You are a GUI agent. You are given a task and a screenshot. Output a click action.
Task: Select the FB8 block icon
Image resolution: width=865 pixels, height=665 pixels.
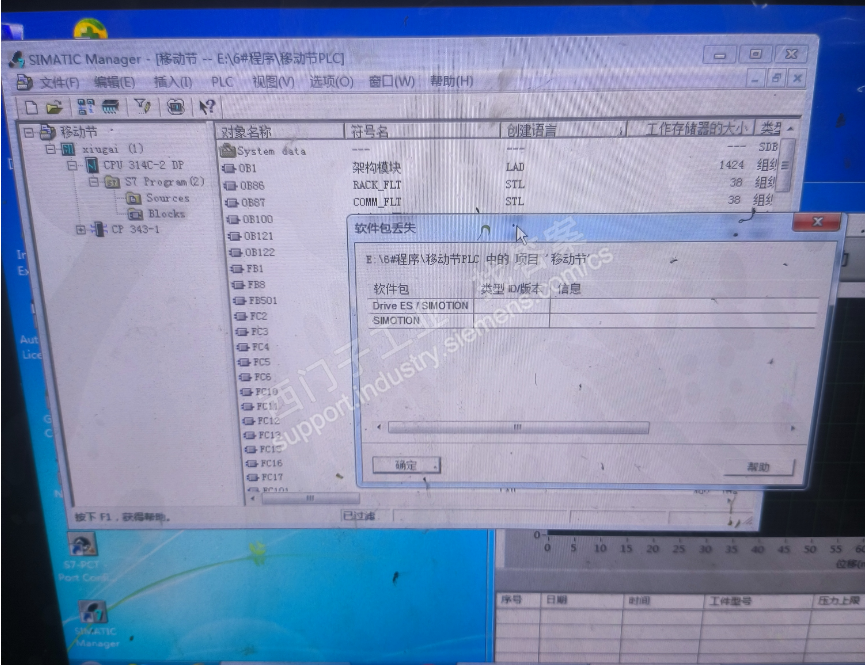[239, 285]
